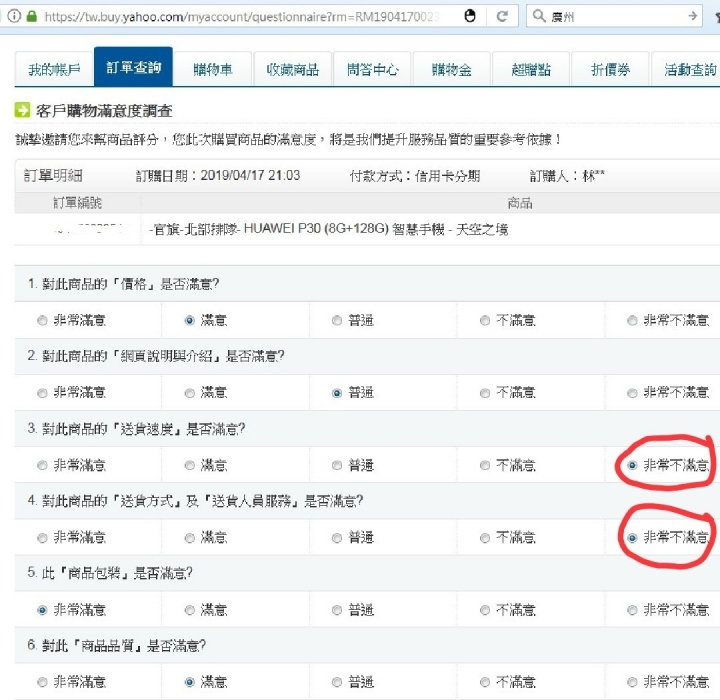720x700 pixels.
Task: Click the green padlock security icon
Action: pyautogui.click(x=31, y=17)
